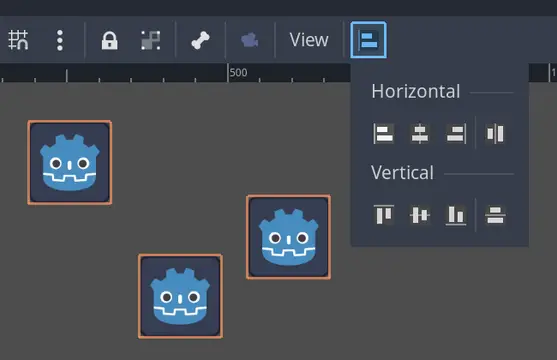Select the bottom Godot sprite
Image resolution: width=557 pixels, height=360 pixels.
click(x=180, y=296)
